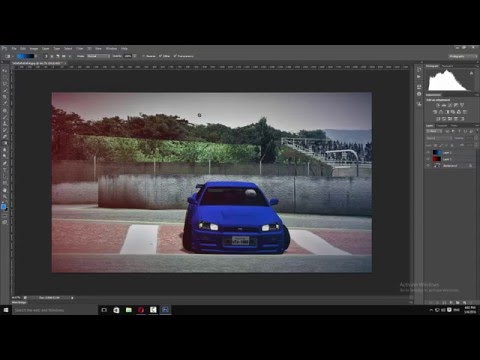This screenshot has height=360, width=480.
Task: Toggle lock transparent pixels
Action: click(x=436, y=145)
